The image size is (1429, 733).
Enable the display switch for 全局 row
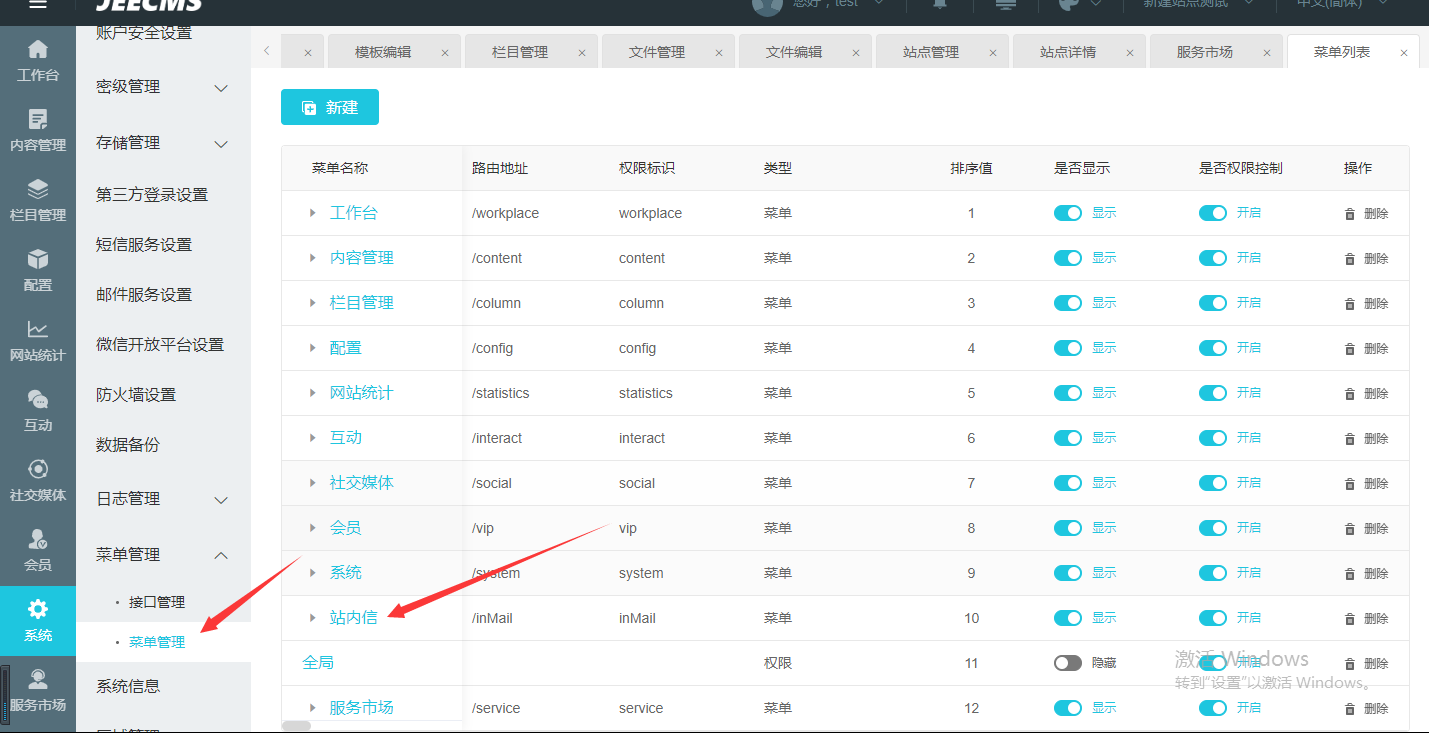1068,663
